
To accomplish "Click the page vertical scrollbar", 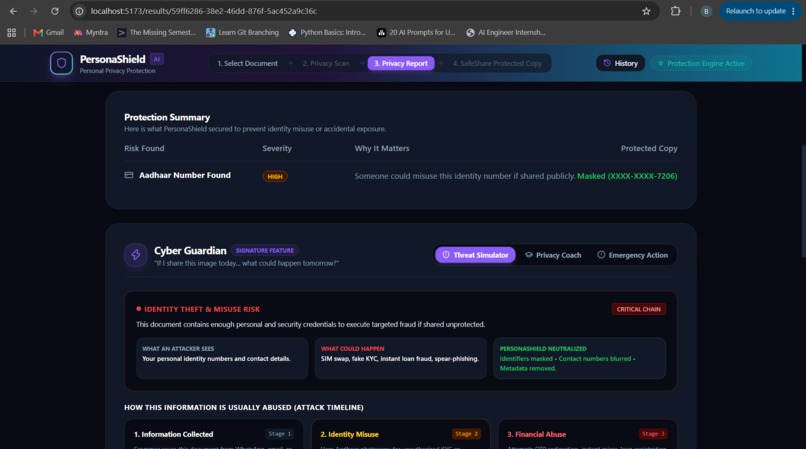I will (x=803, y=201).
